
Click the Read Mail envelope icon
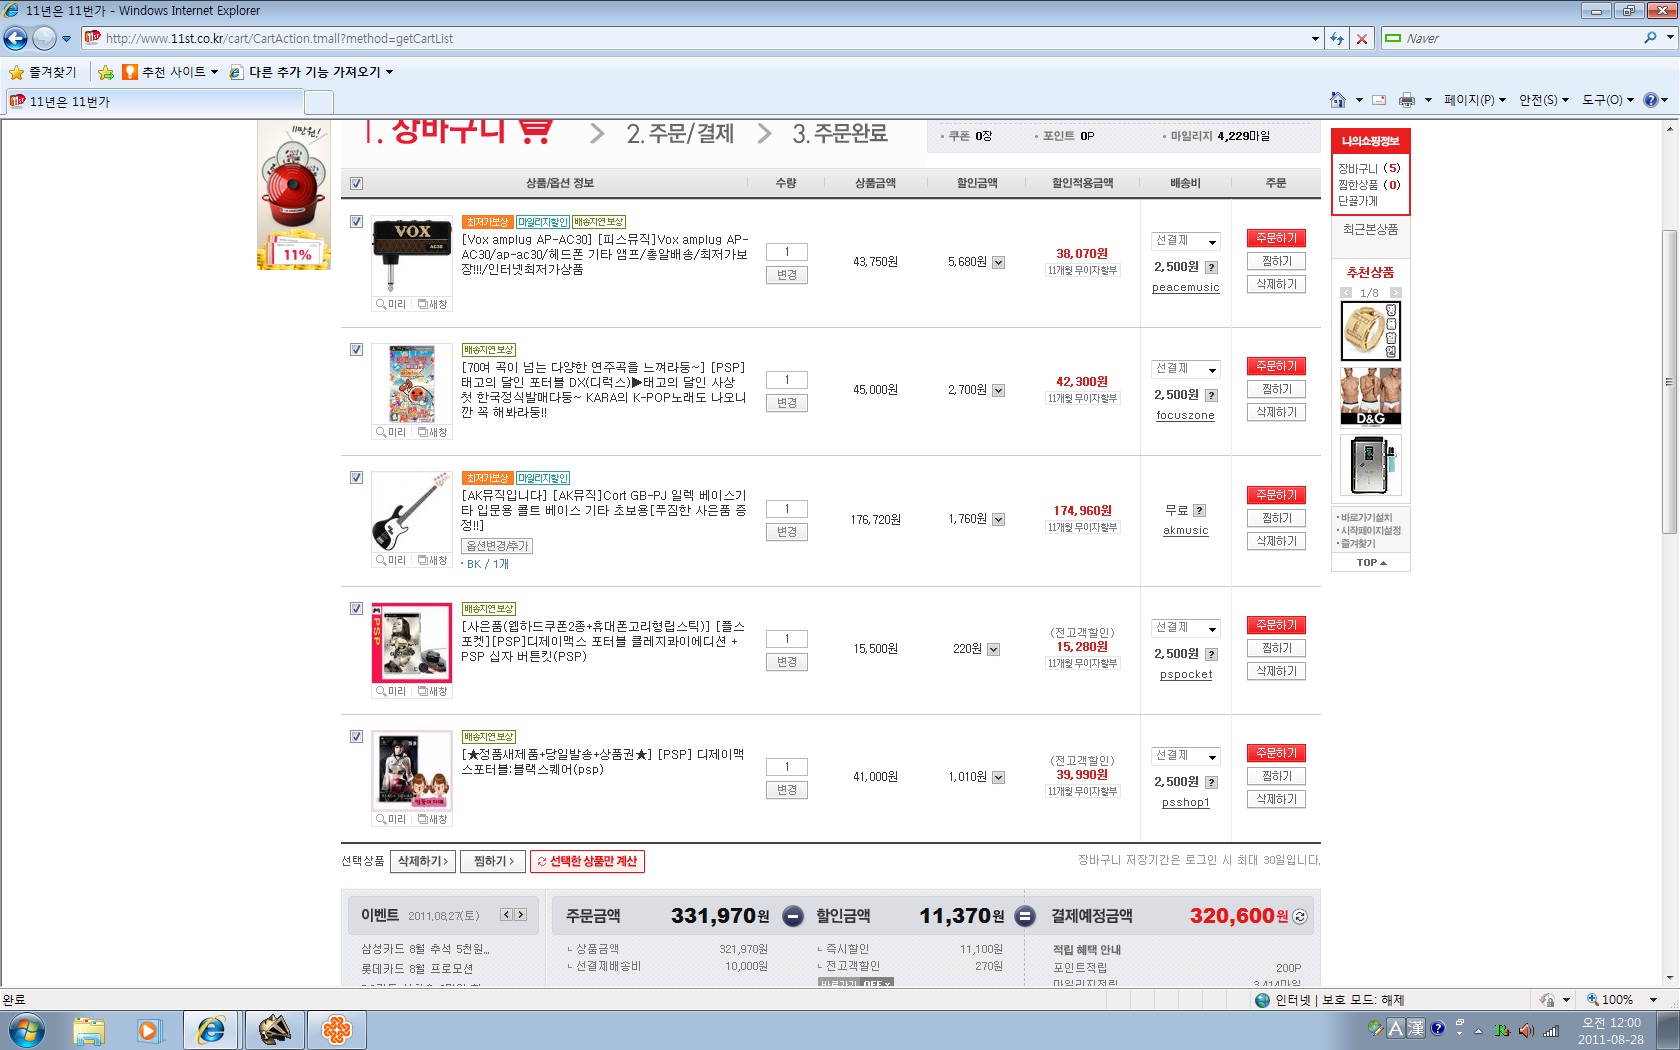[x=1379, y=100]
